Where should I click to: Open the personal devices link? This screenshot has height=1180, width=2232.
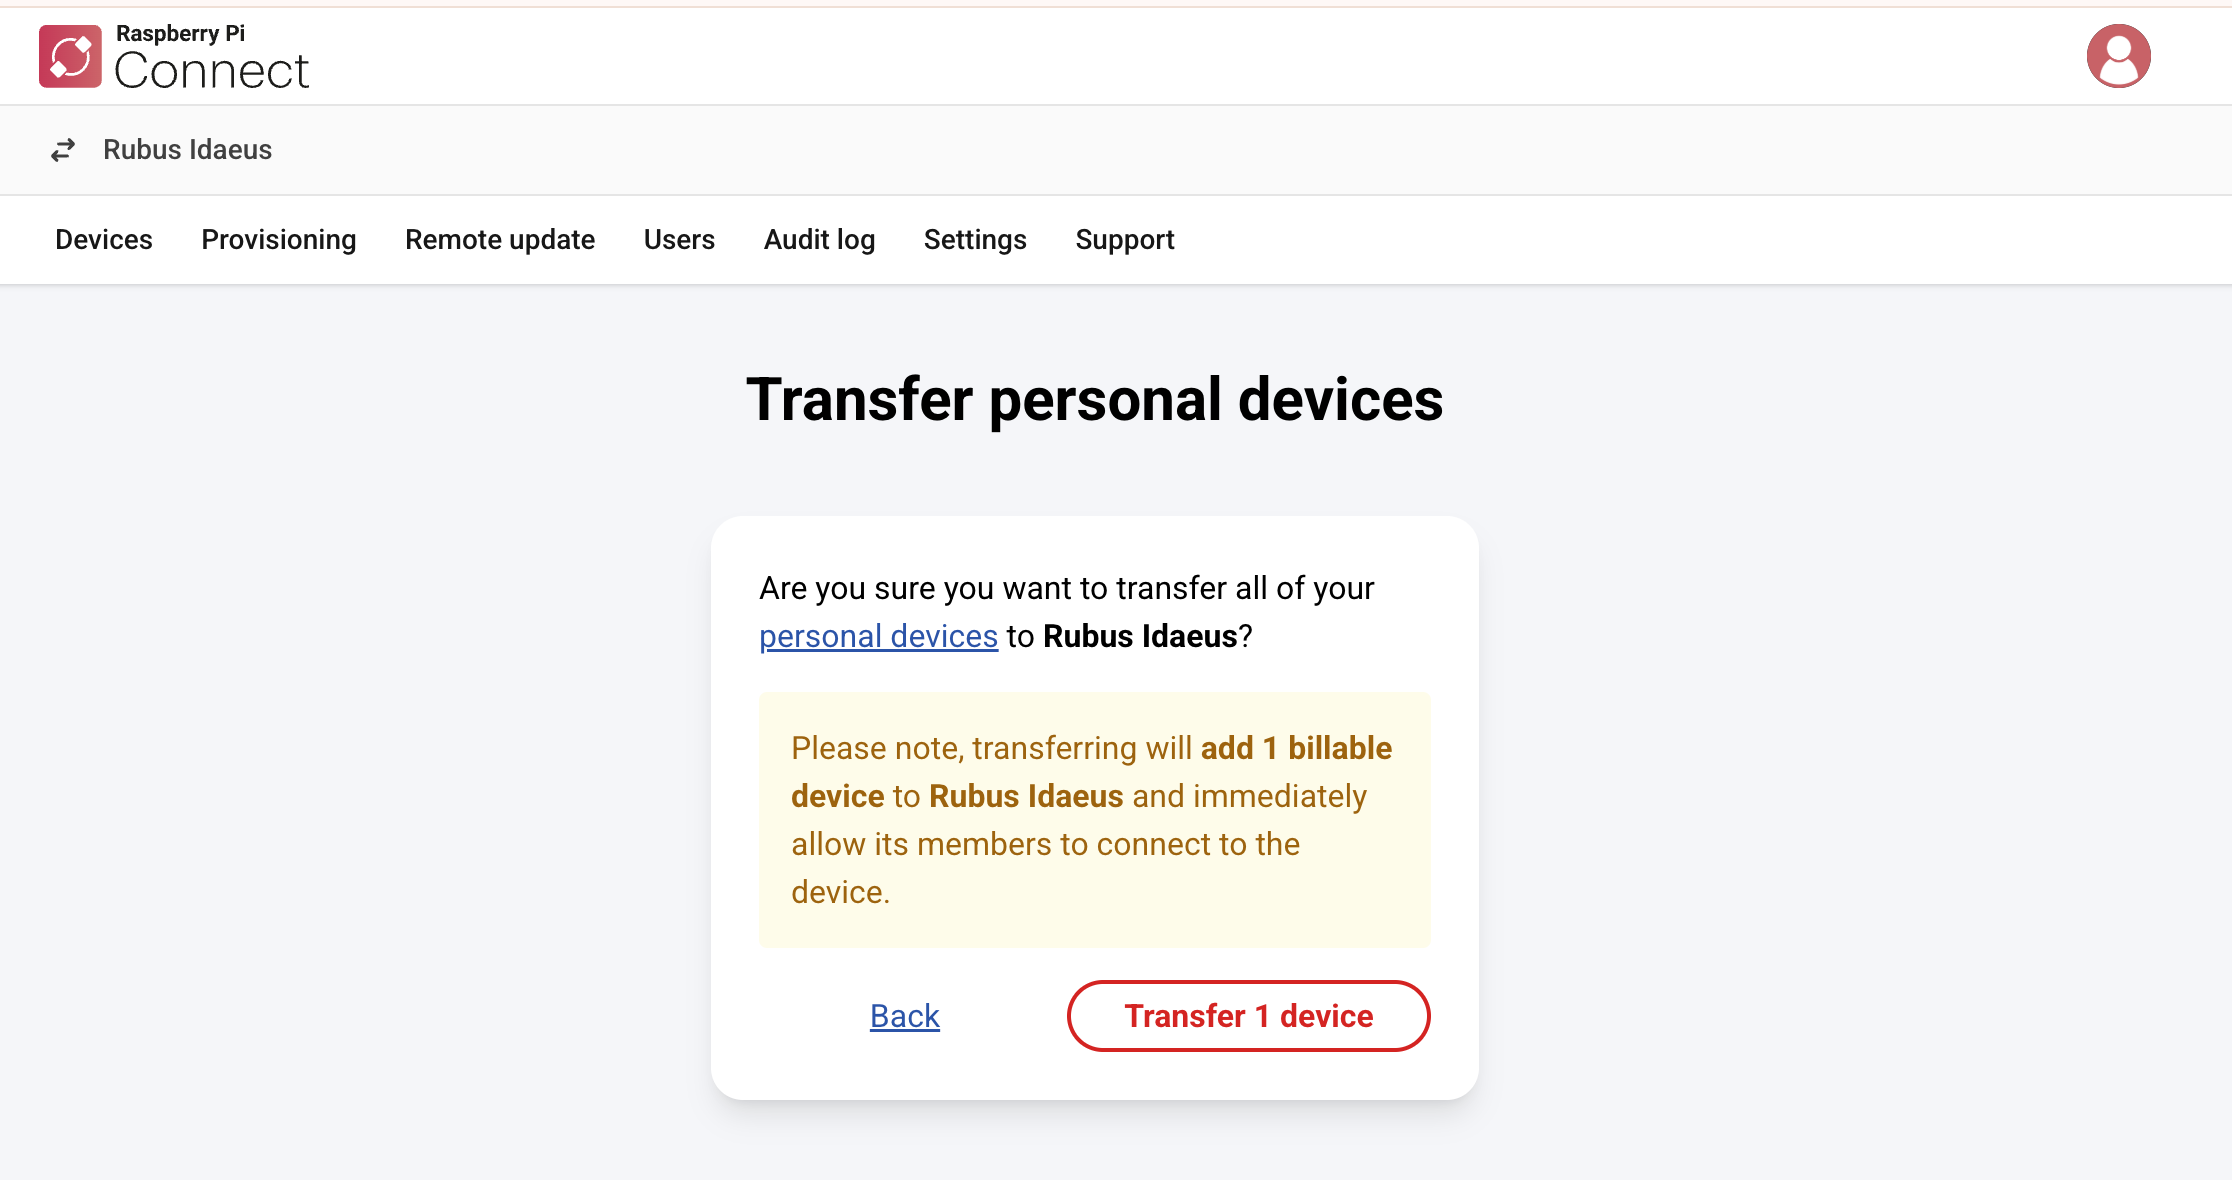pyautogui.click(x=878, y=636)
